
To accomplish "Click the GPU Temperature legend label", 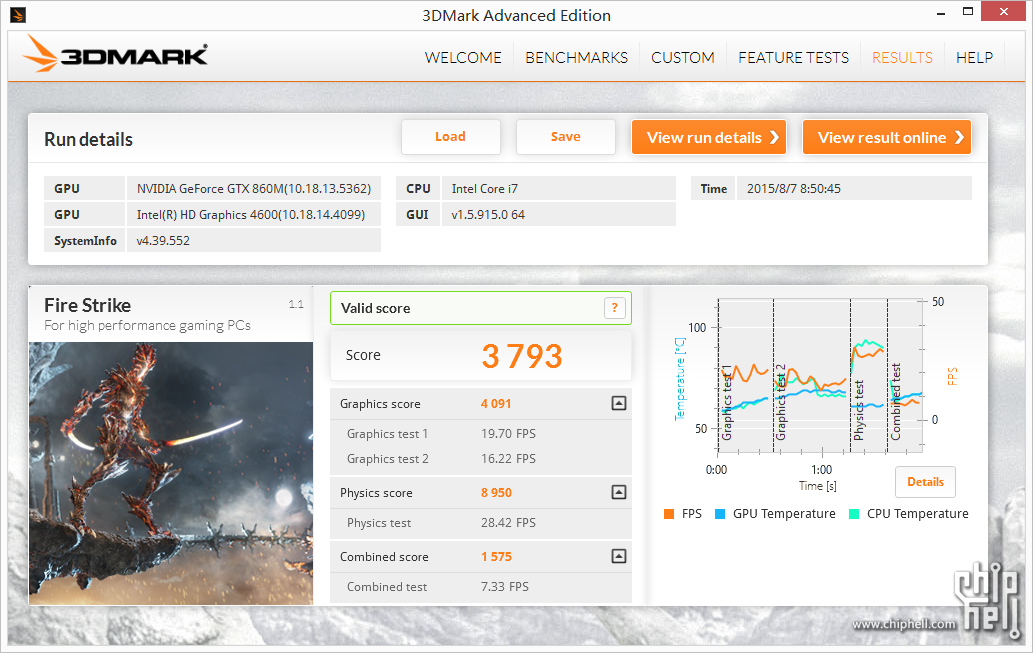I will point(784,514).
